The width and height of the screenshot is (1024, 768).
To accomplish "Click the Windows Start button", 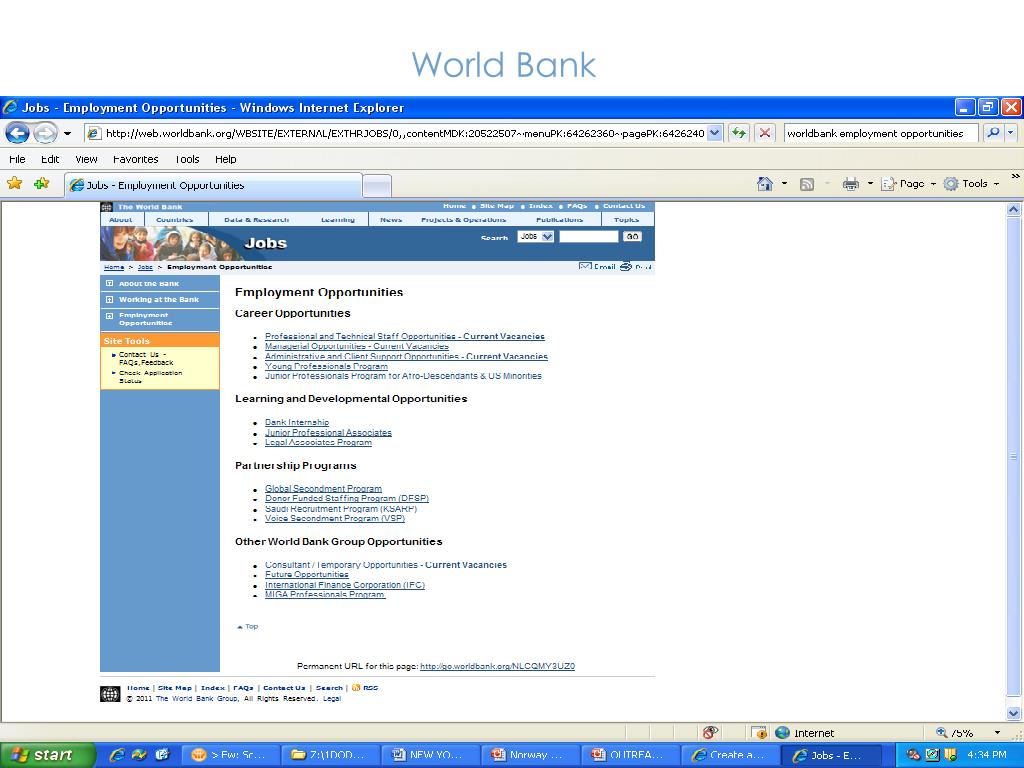I will pos(47,755).
